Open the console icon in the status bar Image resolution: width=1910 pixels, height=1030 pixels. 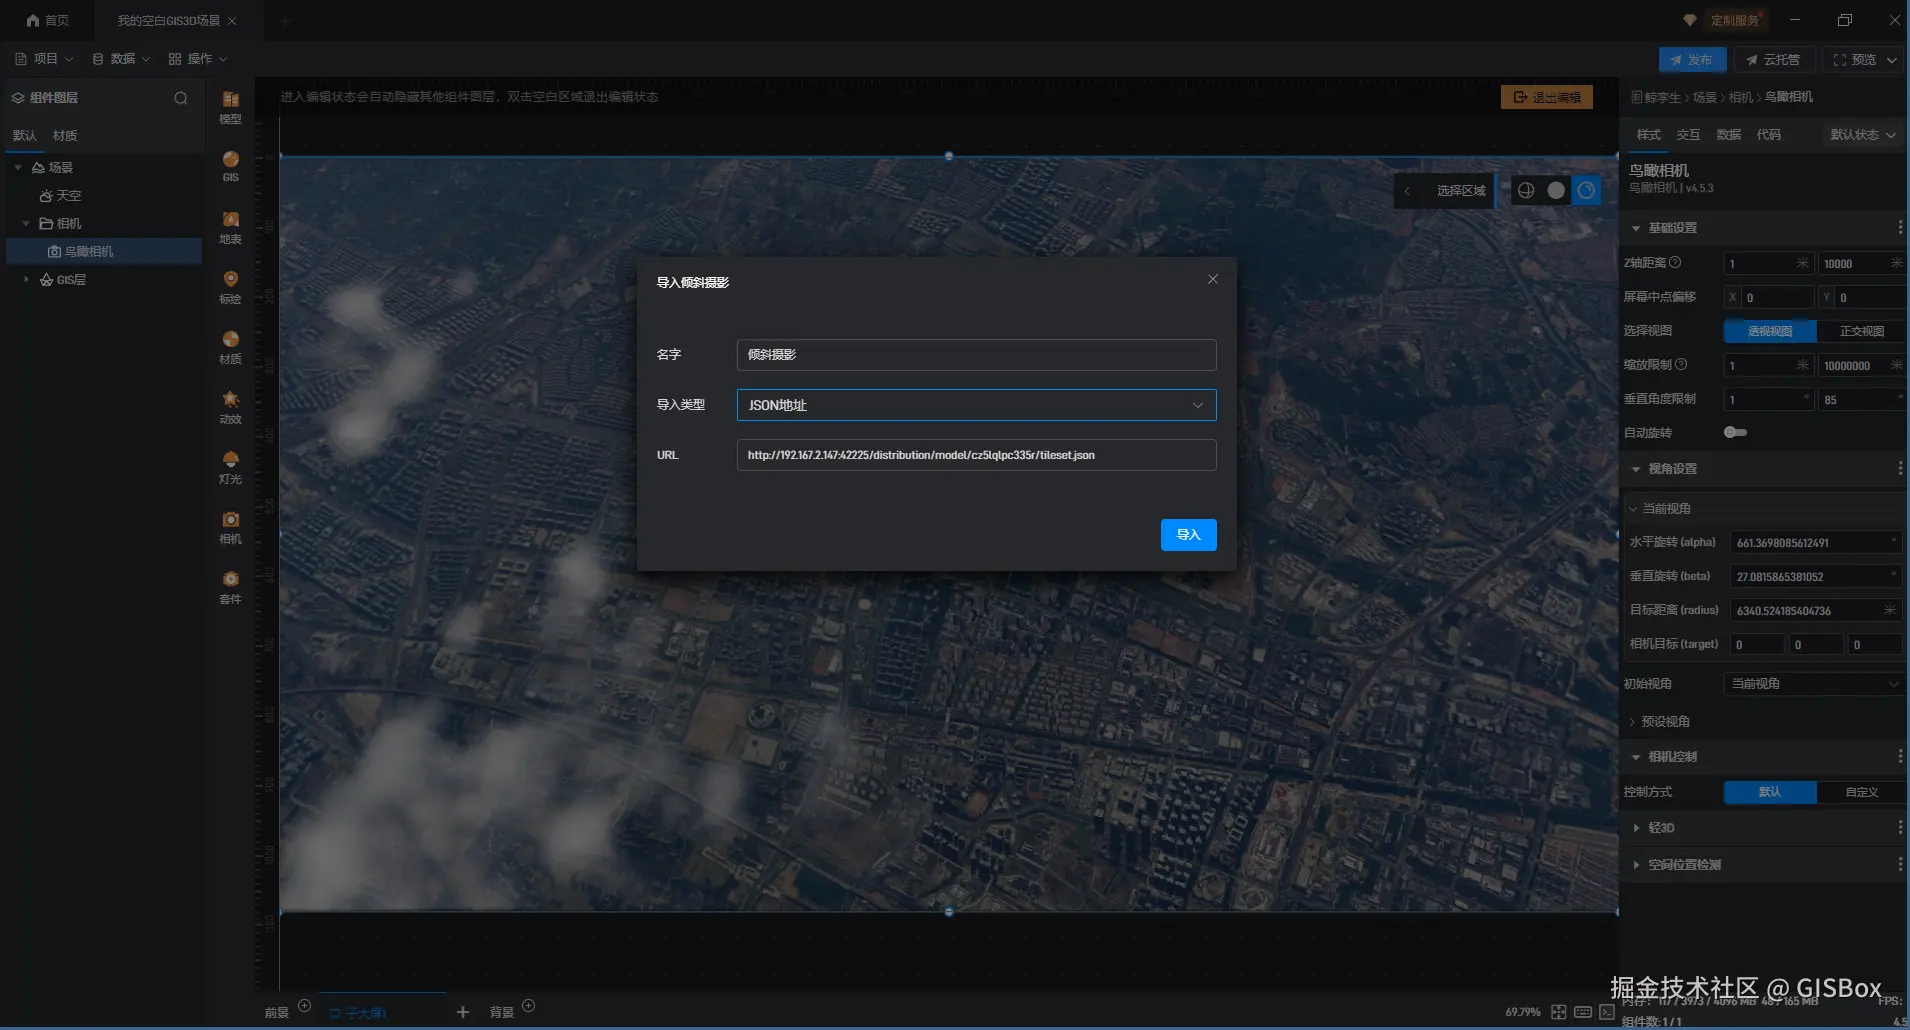click(1607, 1012)
